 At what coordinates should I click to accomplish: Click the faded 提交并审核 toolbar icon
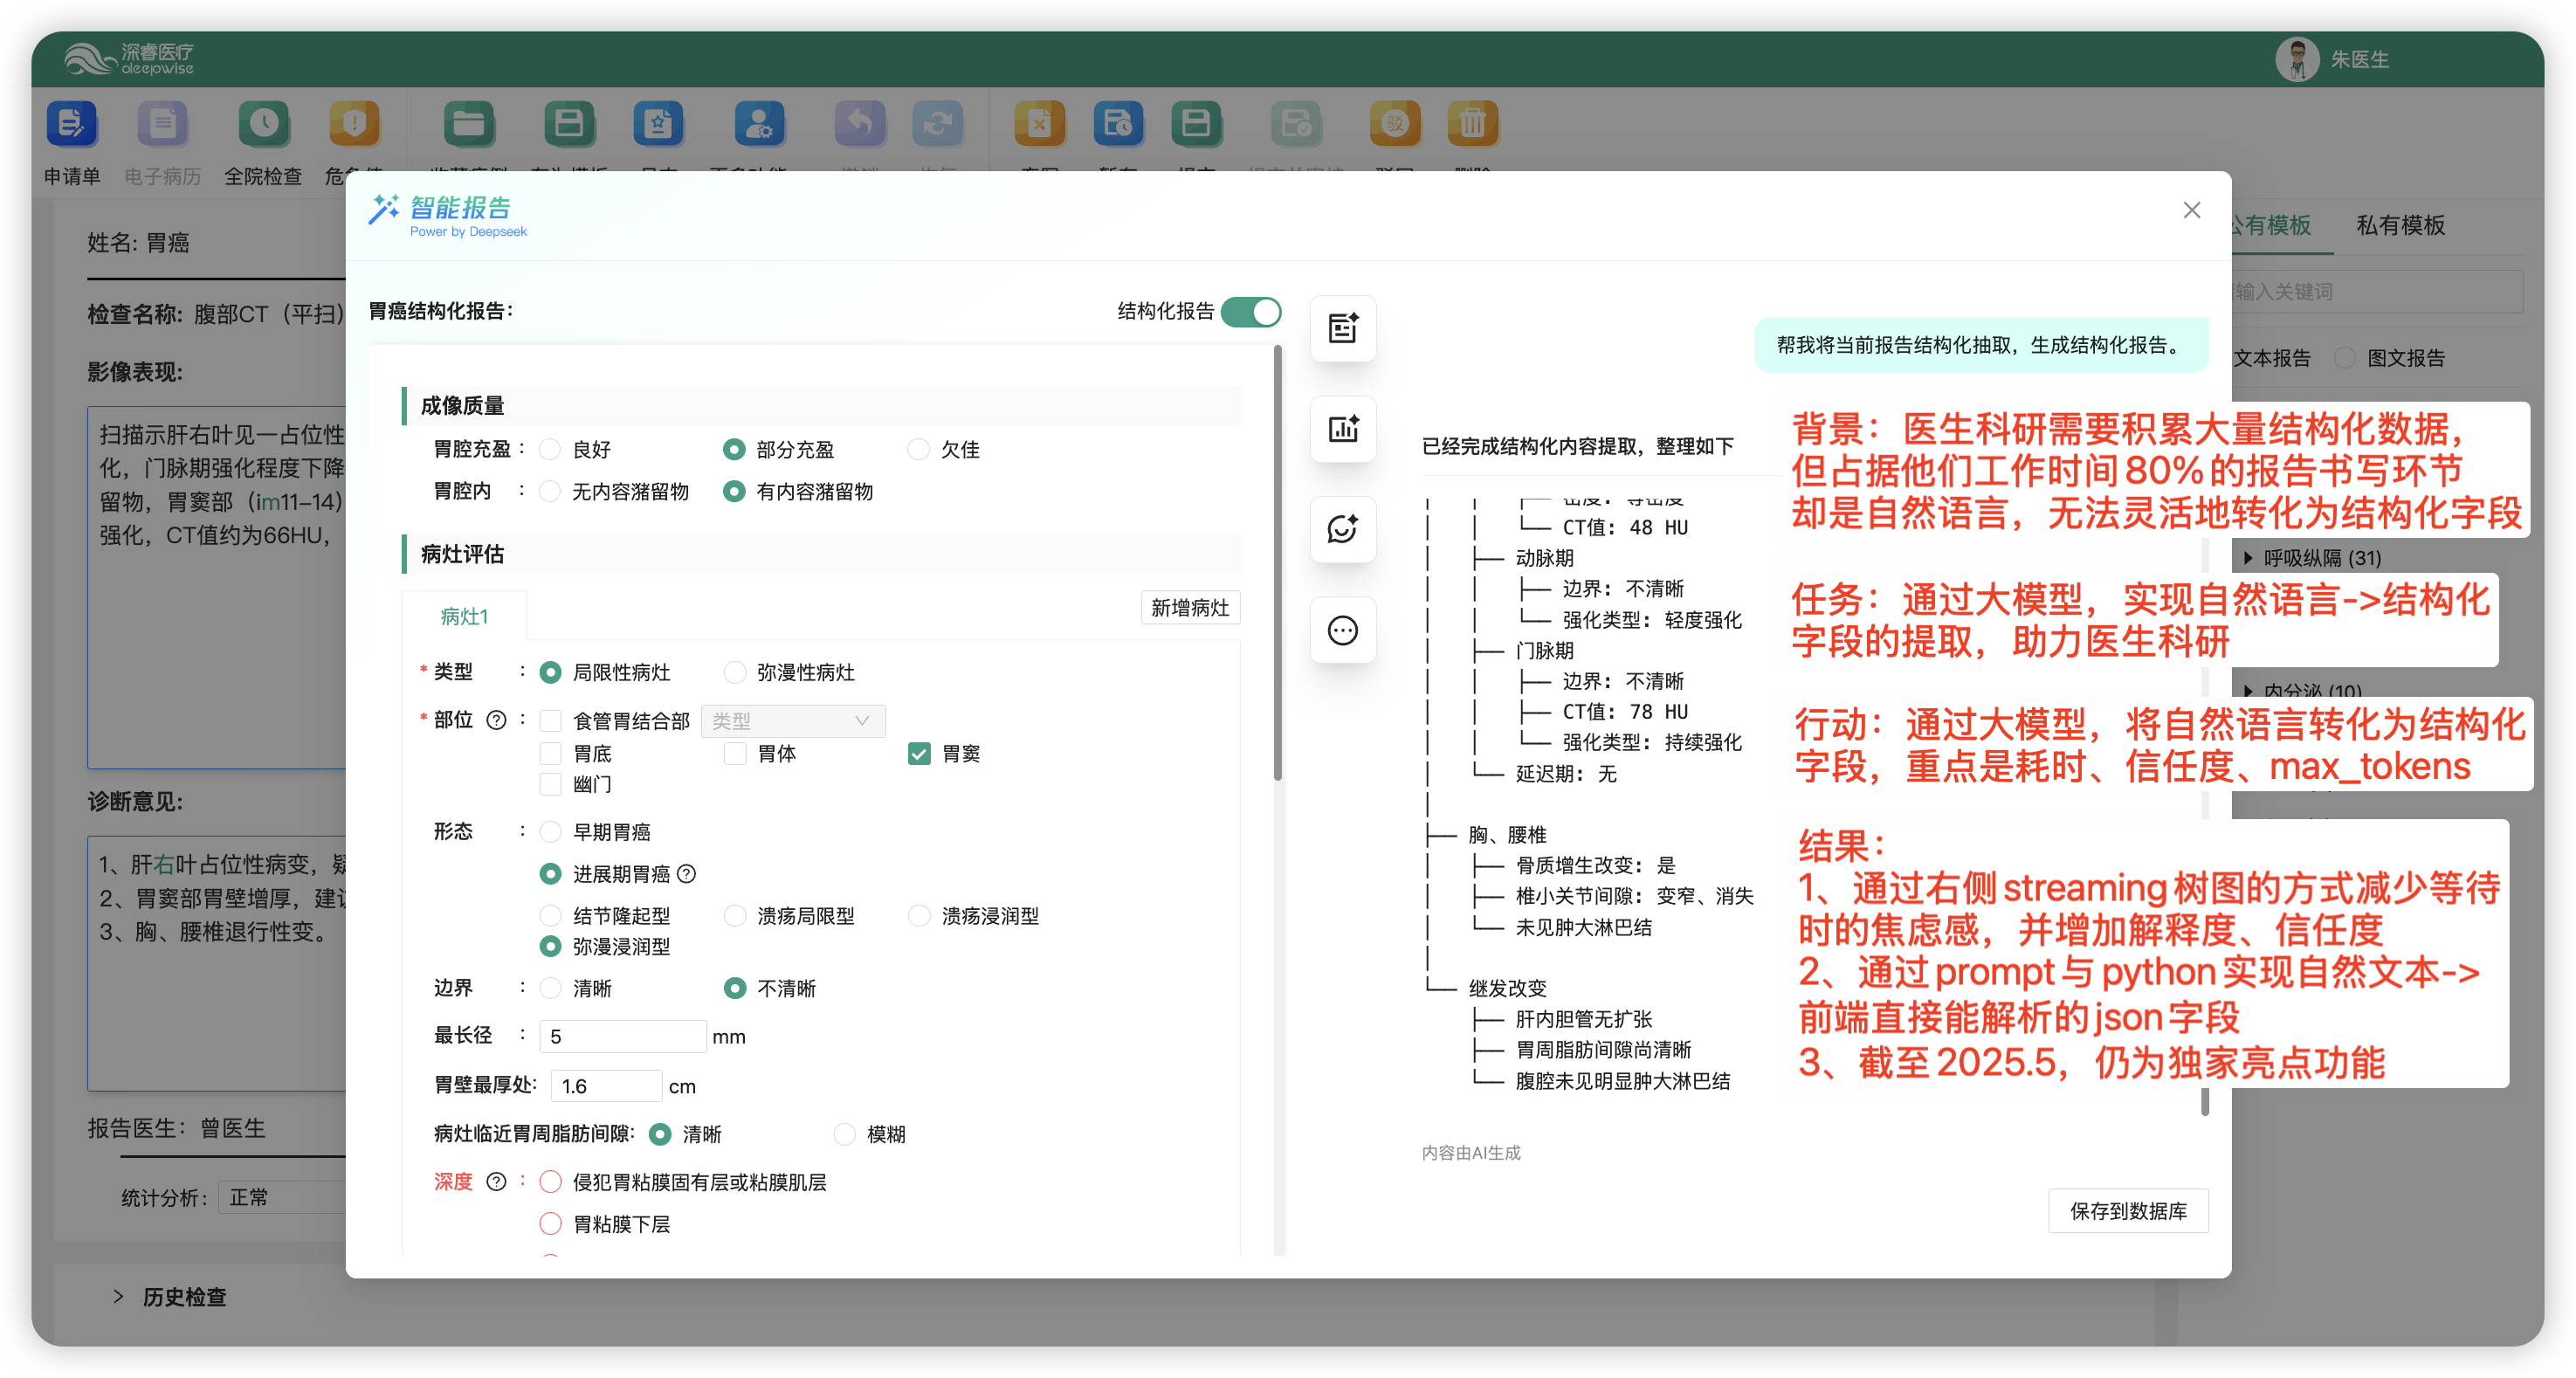click(x=1296, y=124)
